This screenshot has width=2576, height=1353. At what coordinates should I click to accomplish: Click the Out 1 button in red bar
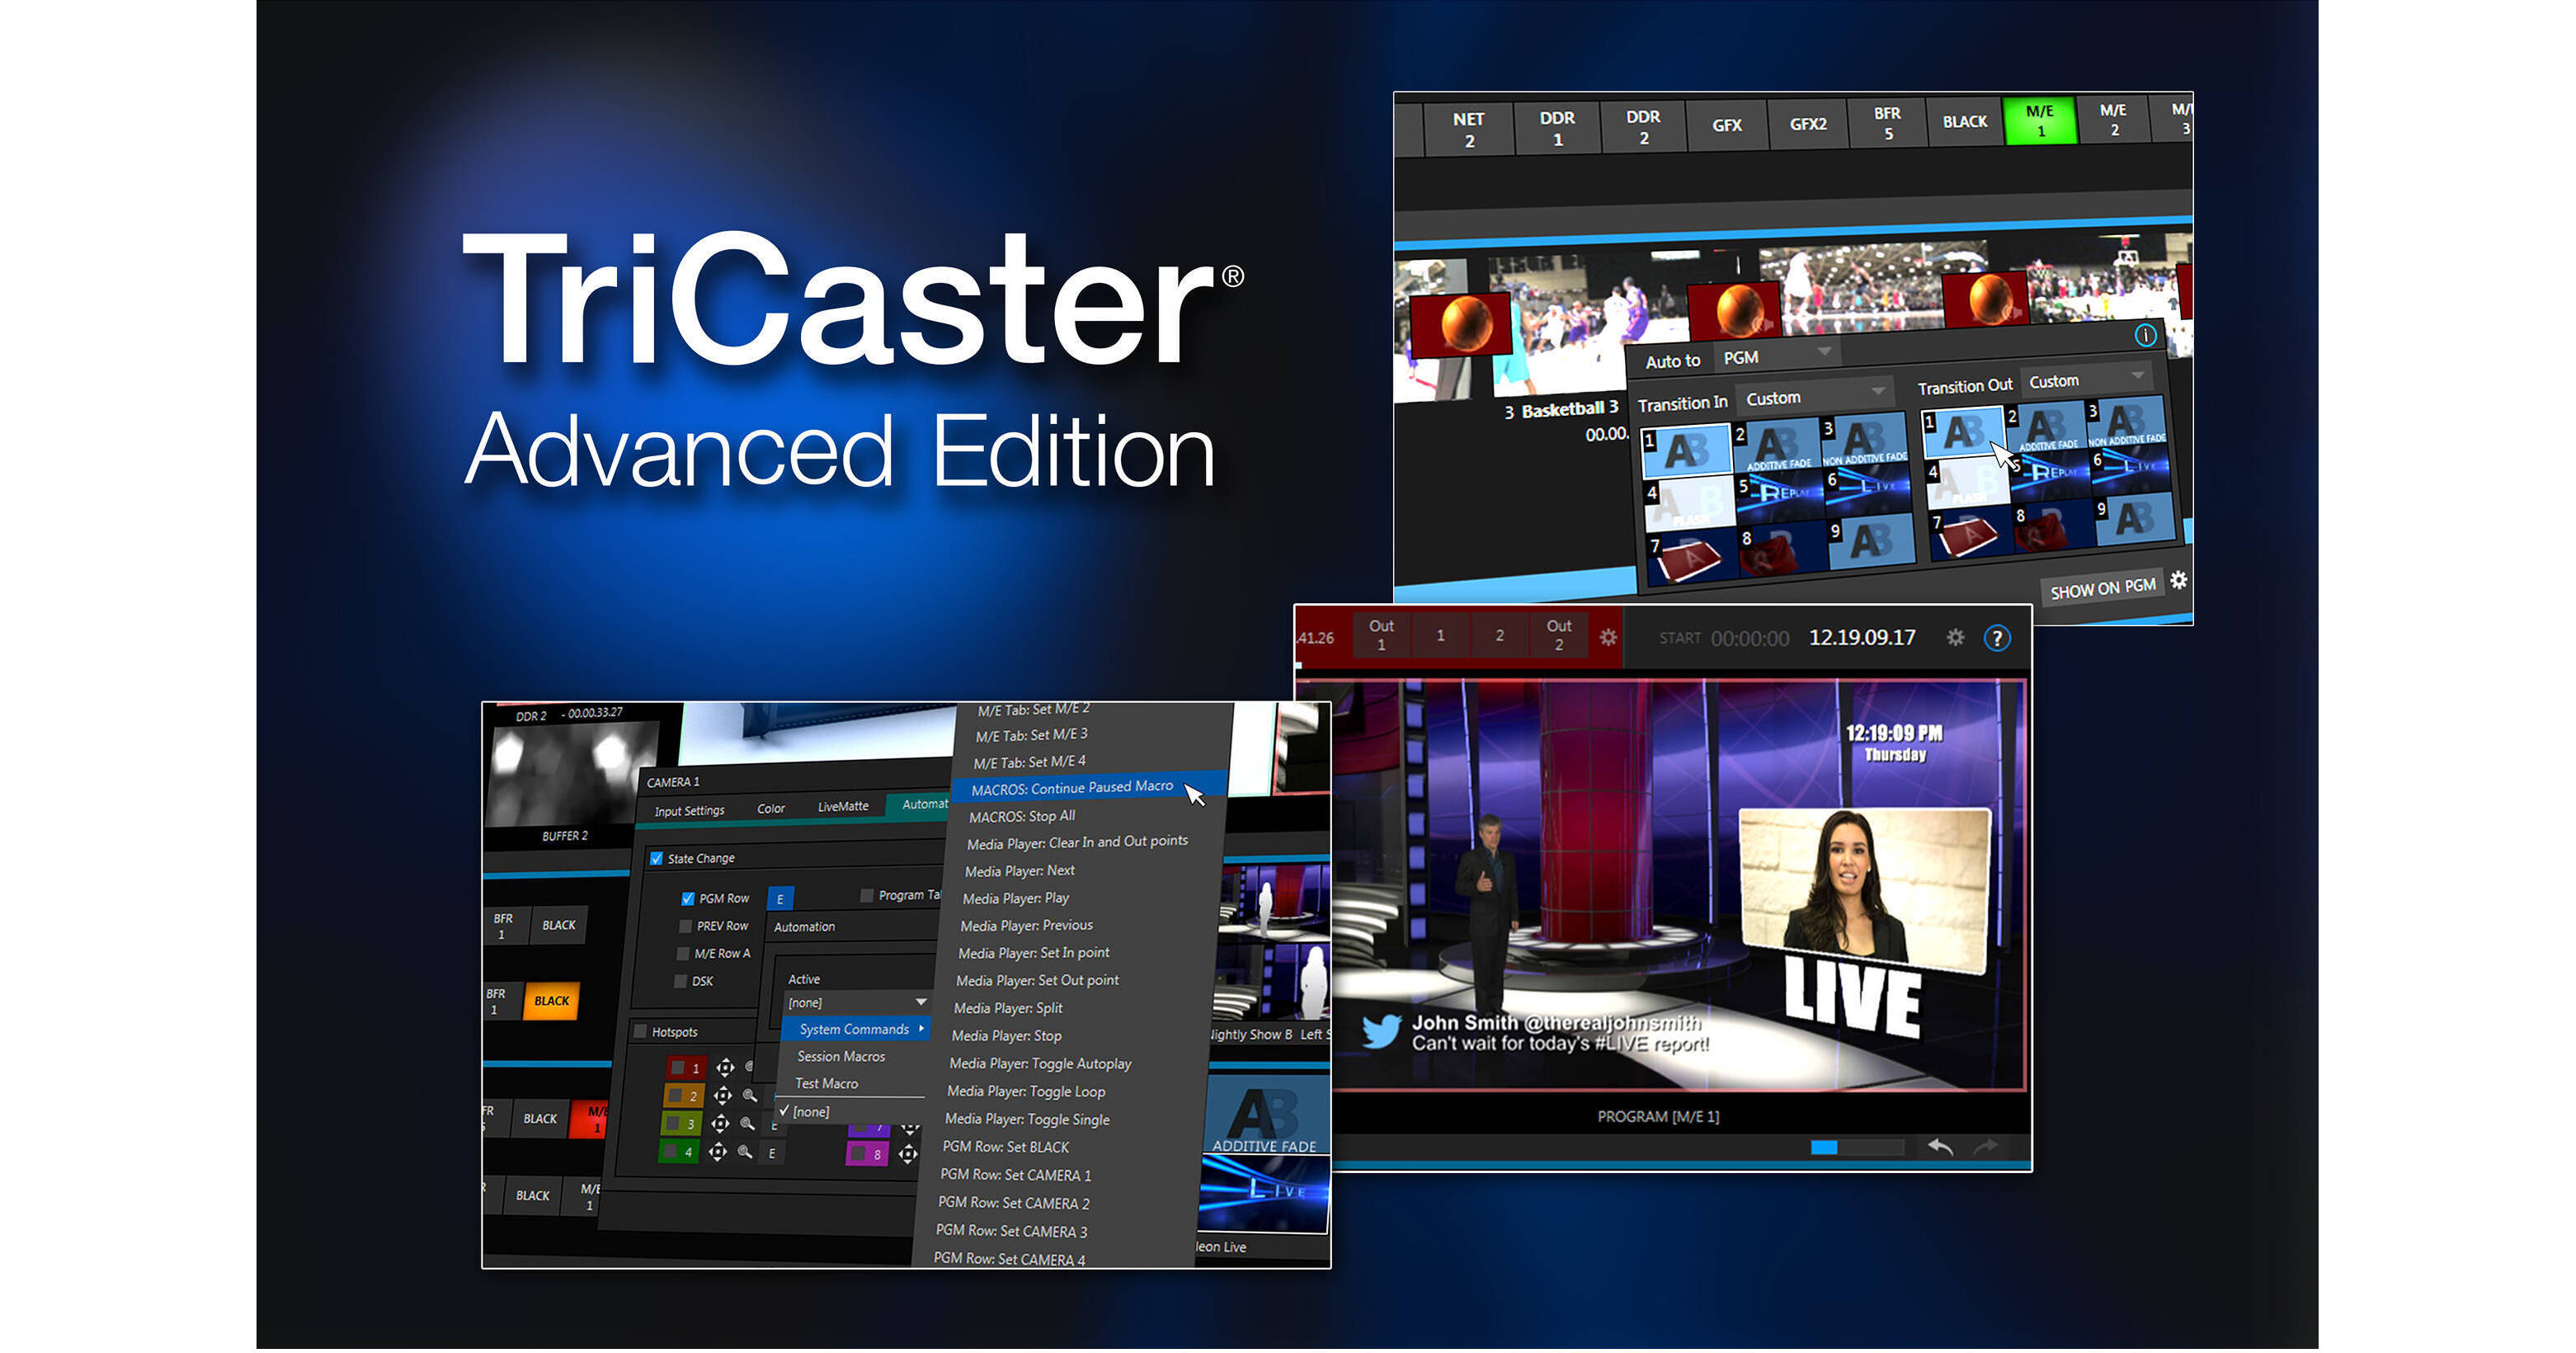[1381, 635]
